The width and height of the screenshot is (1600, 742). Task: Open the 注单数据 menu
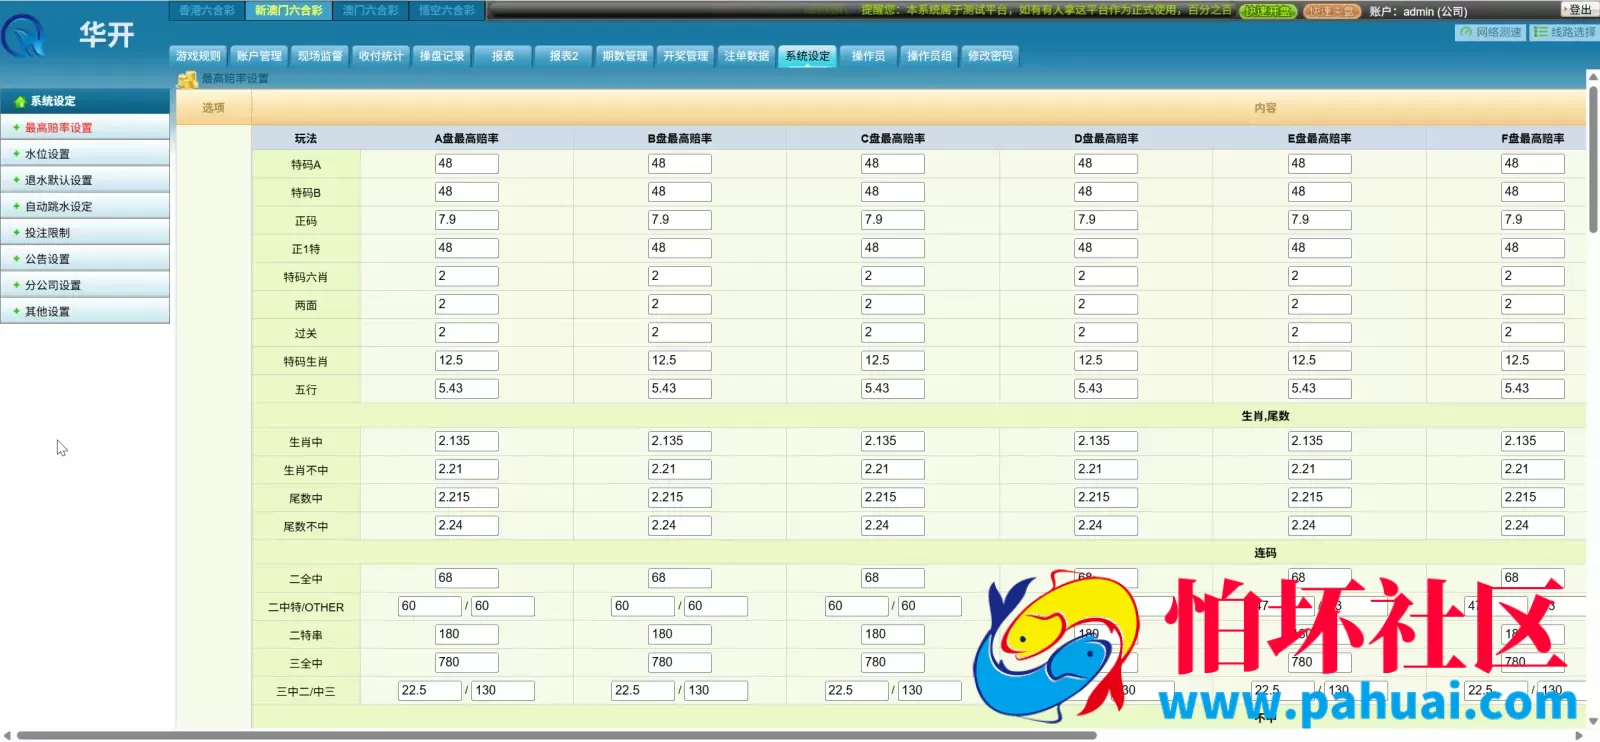pyautogui.click(x=747, y=56)
